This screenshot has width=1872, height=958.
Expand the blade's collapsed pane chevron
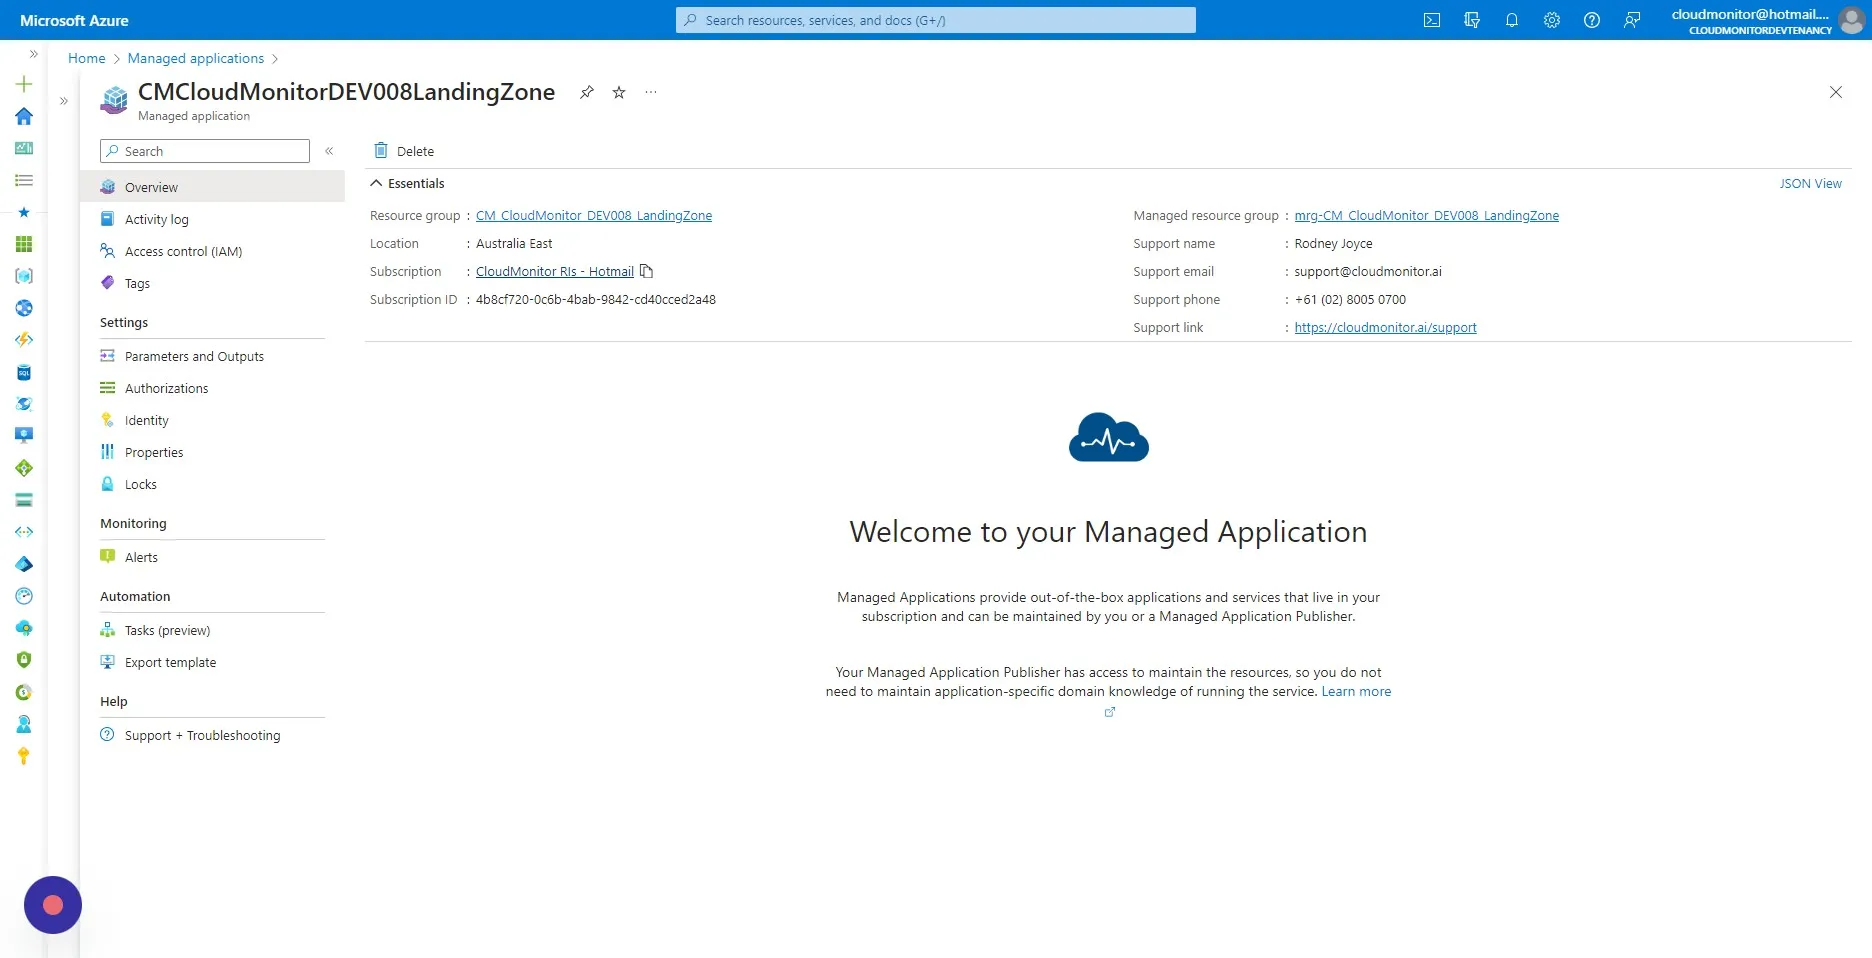[x=64, y=101]
